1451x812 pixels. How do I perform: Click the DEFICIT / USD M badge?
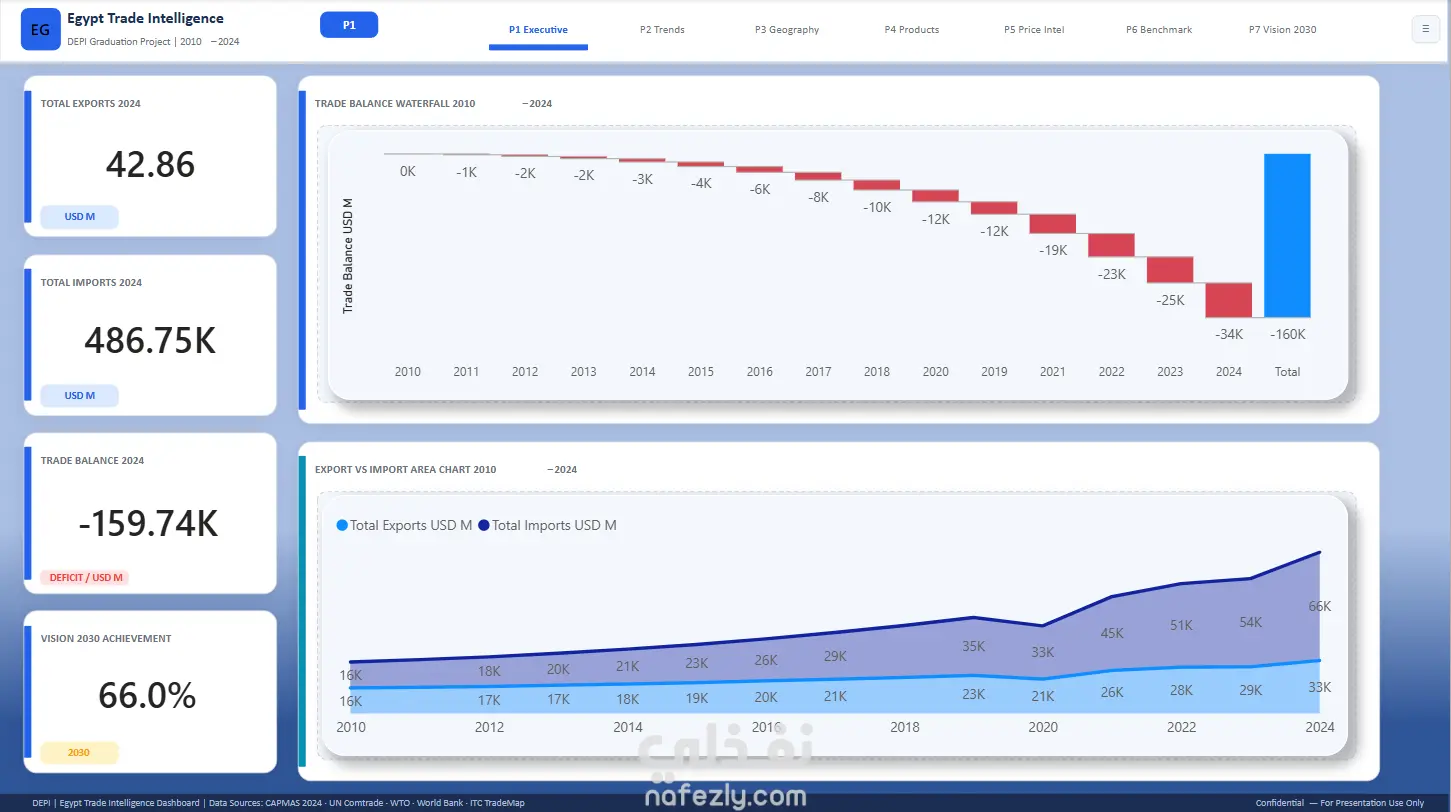click(85, 577)
